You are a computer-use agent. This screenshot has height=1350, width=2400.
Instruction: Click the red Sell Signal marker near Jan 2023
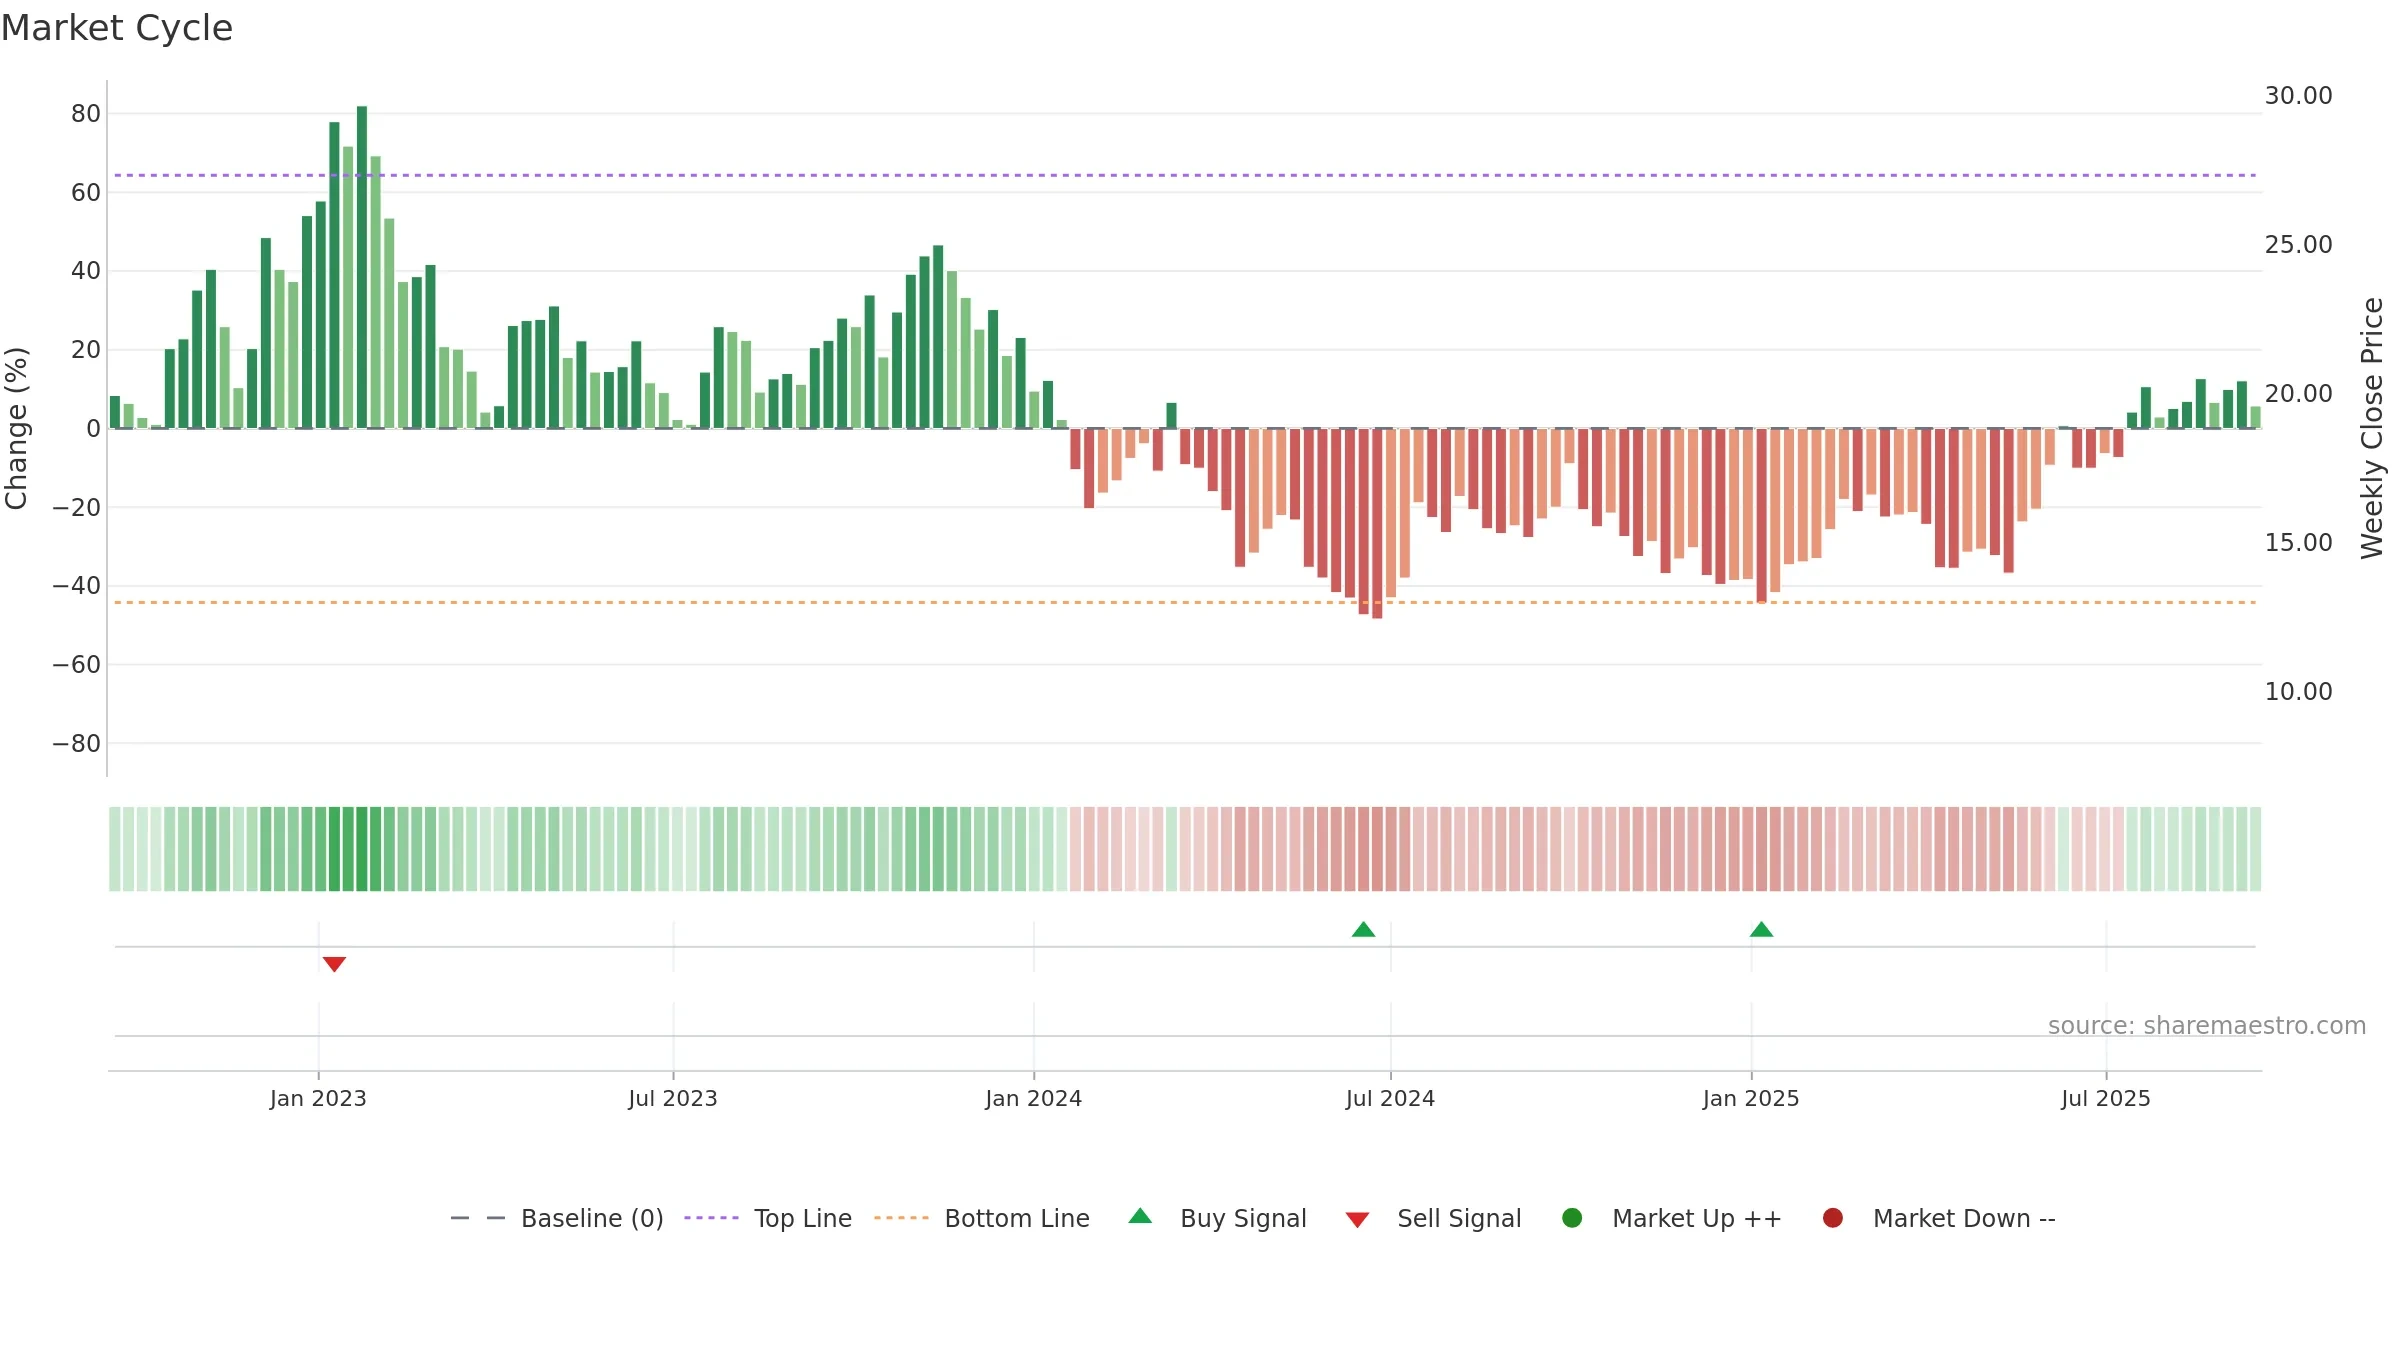click(x=334, y=964)
